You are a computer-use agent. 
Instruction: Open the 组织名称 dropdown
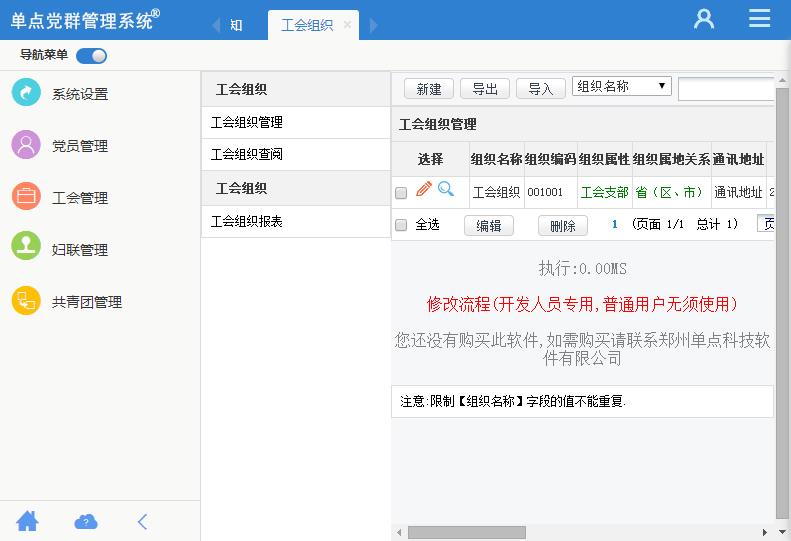coord(622,86)
